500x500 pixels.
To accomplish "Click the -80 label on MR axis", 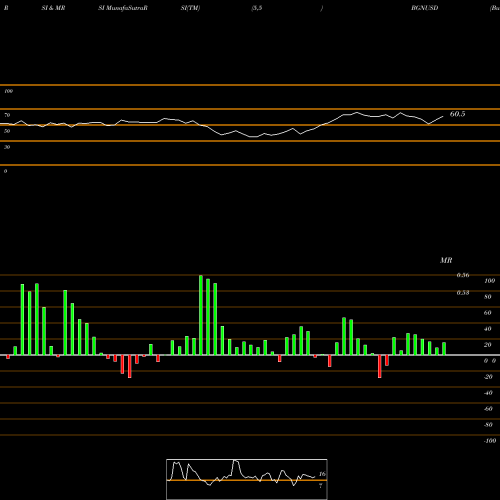I will pos(488,425).
